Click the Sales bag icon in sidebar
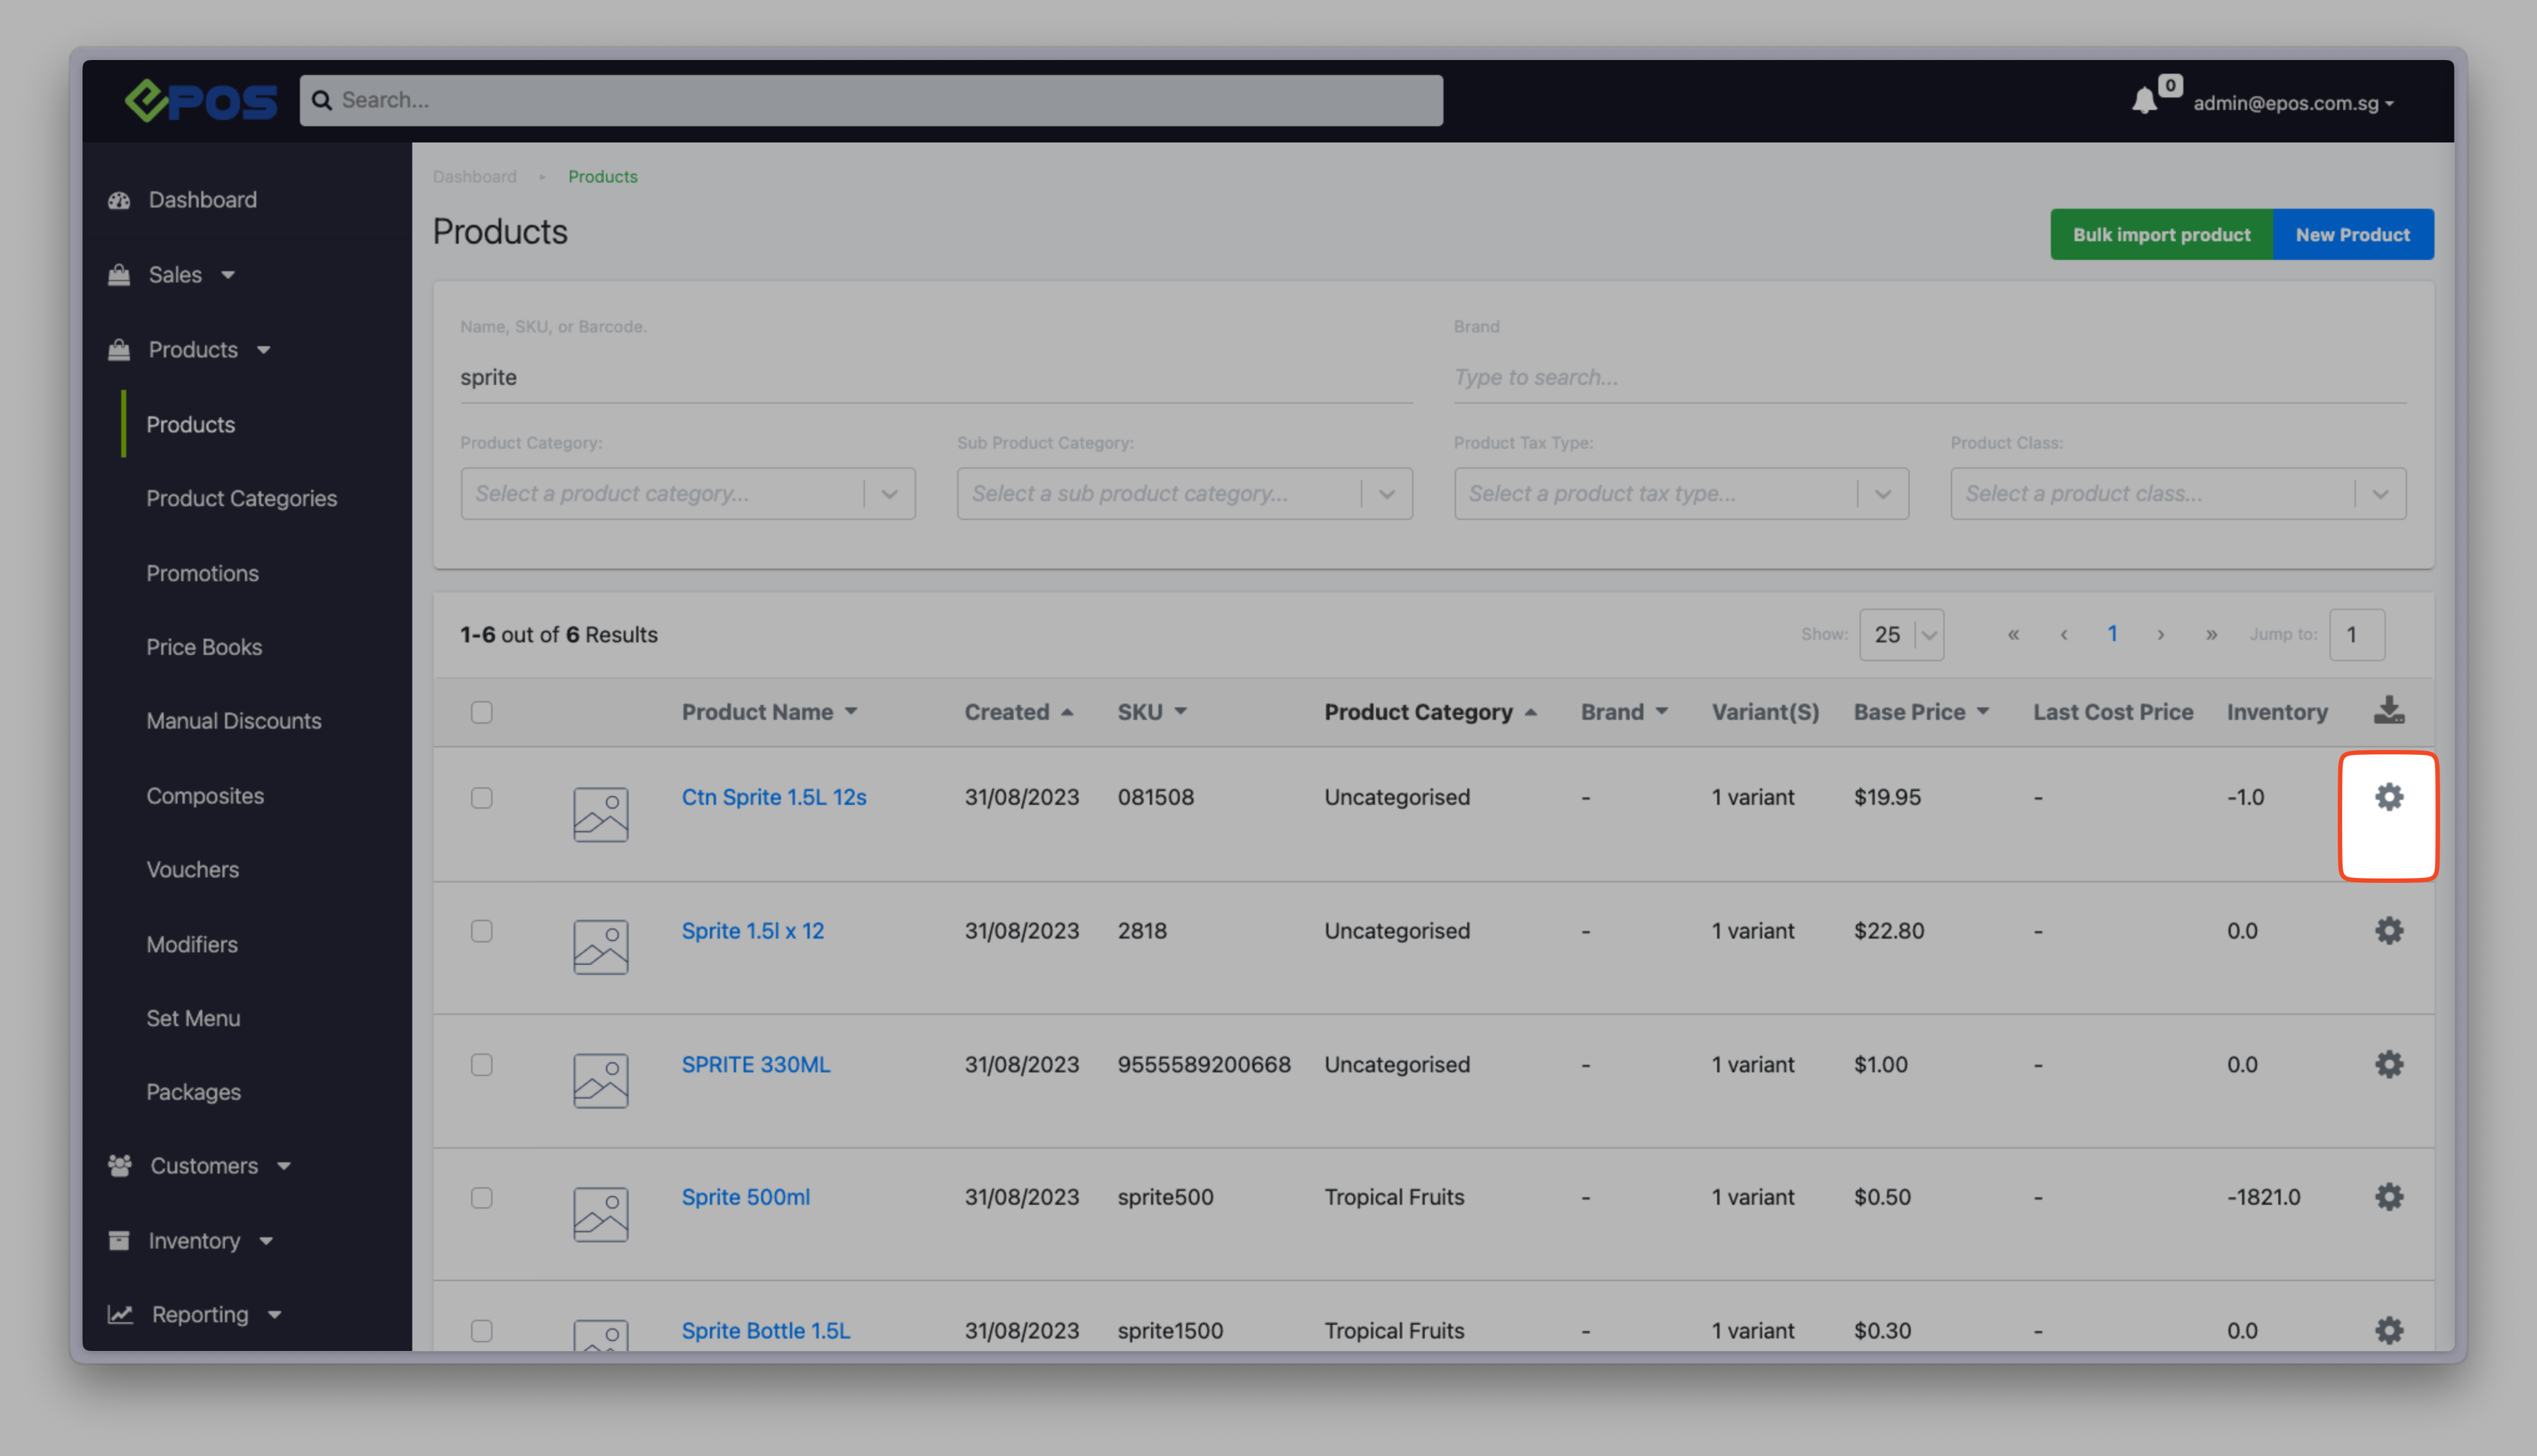 [119, 274]
